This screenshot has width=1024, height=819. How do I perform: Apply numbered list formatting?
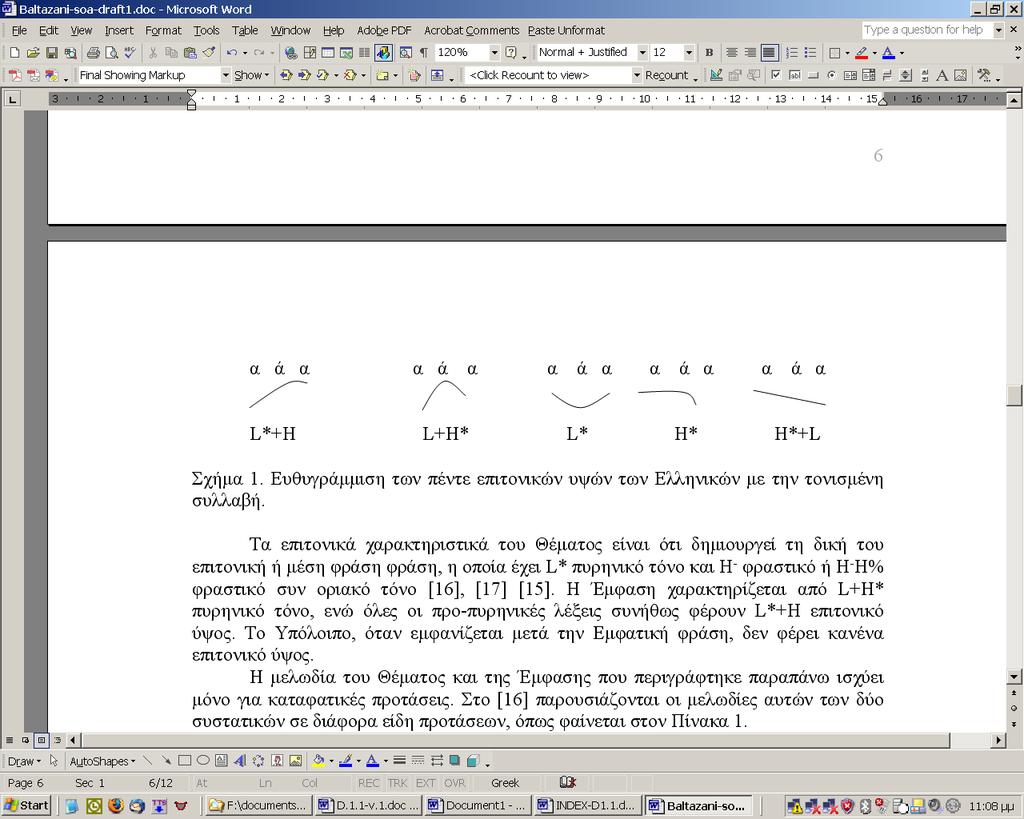point(792,53)
